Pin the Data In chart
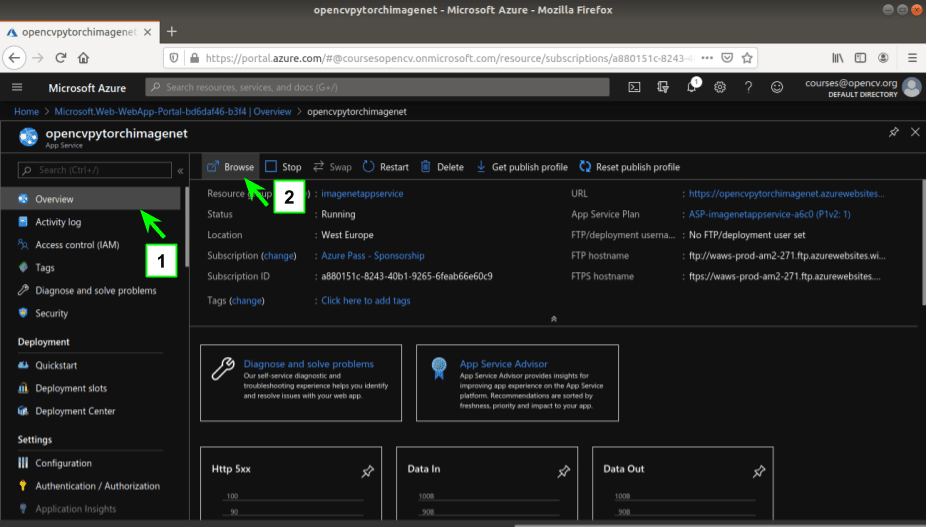927x527 pixels. 563,471
